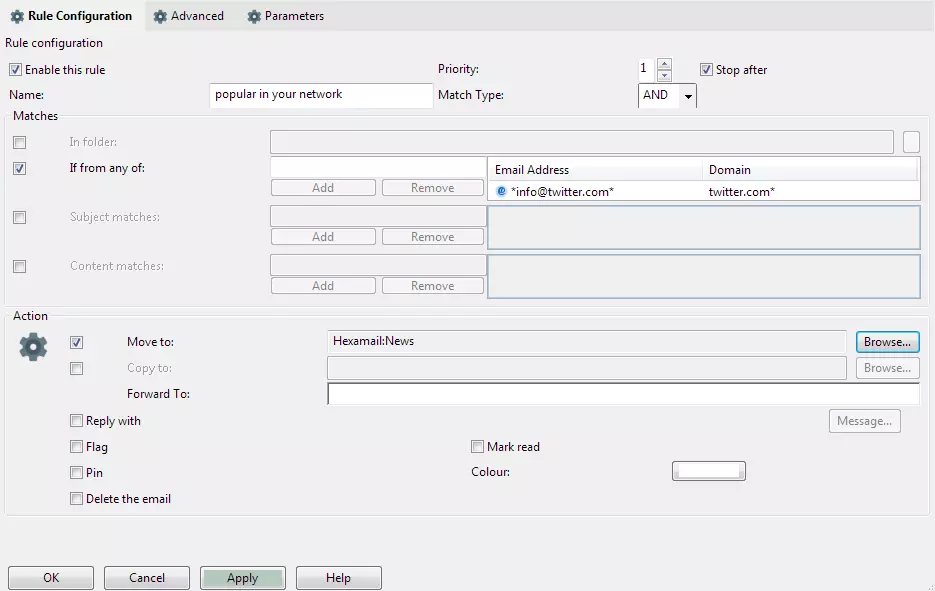Disable the Enable this rule checkbox
The width and height of the screenshot is (935, 591).
tap(15, 70)
